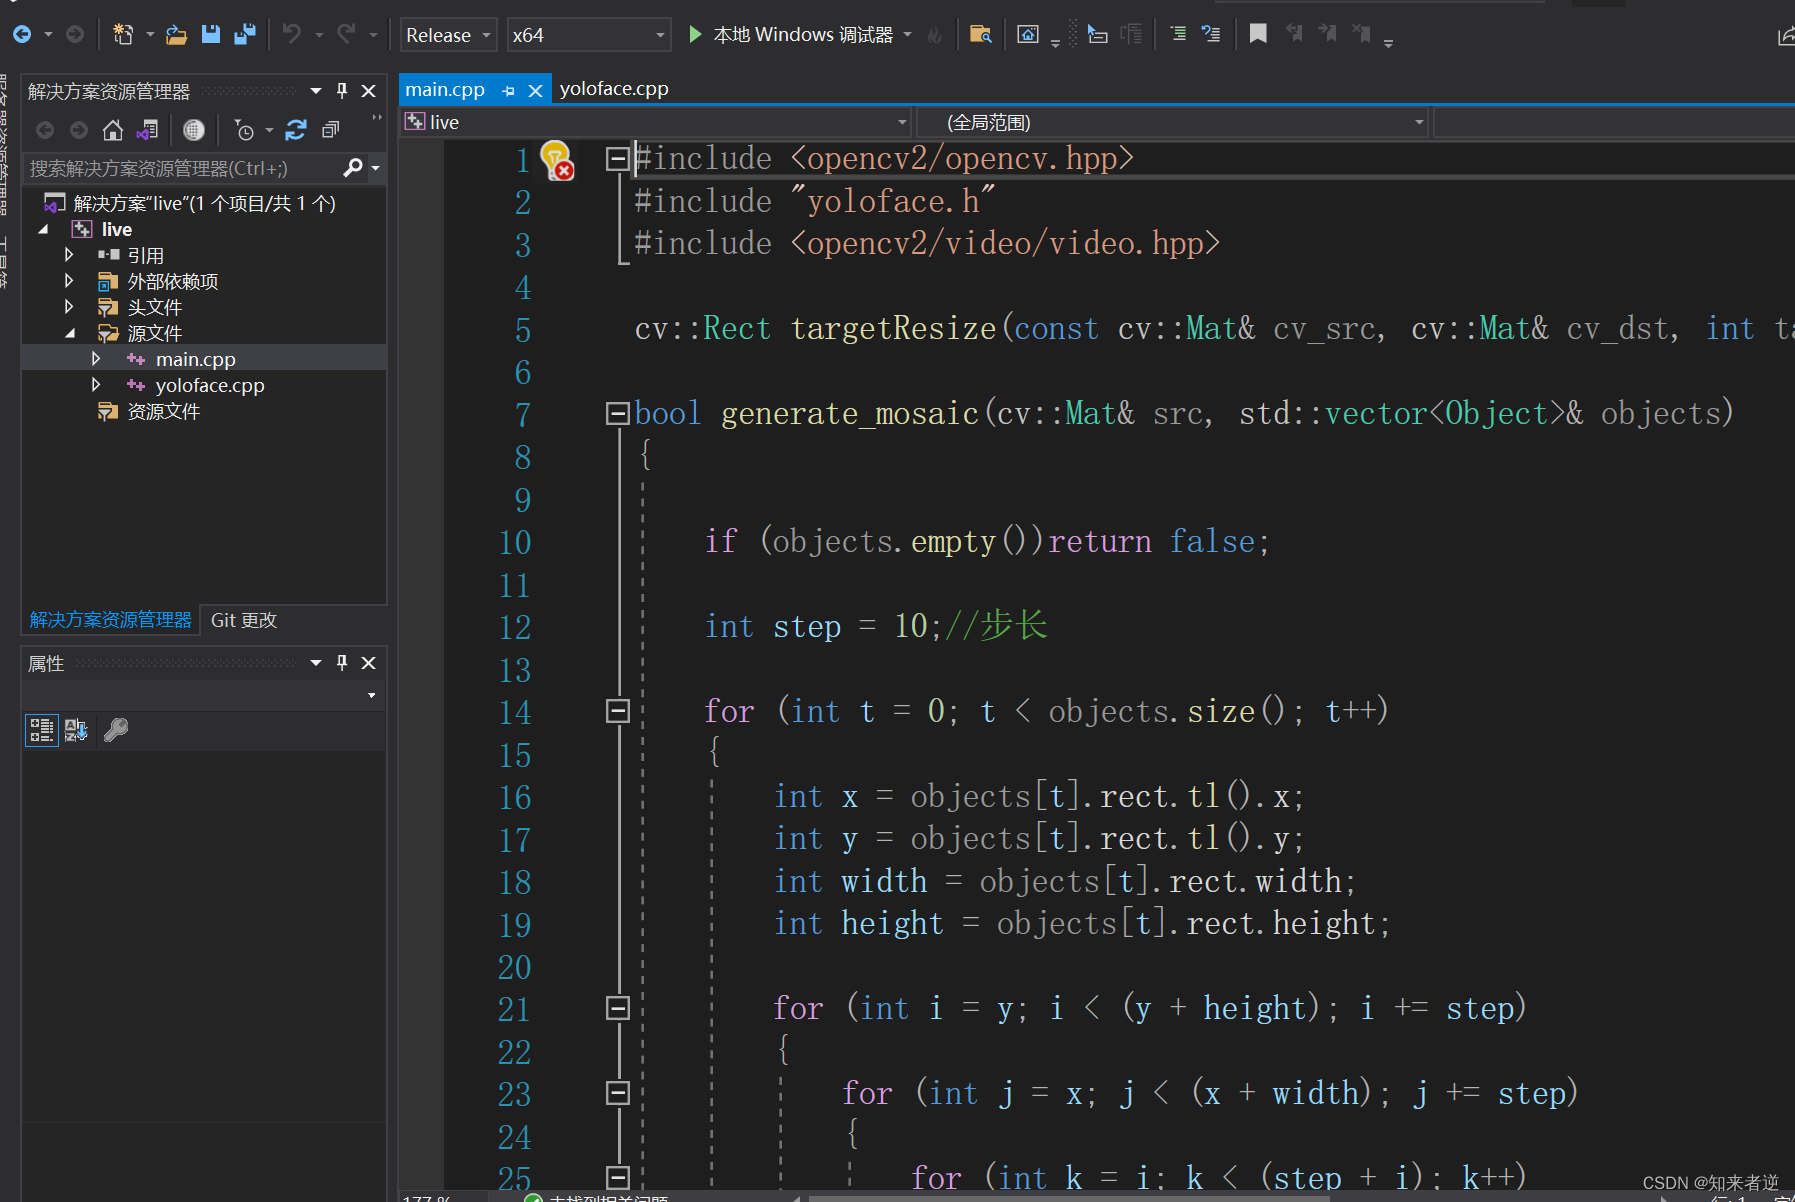Switch to 解决方案资源管理器 bottom tab
This screenshot has width=1795, height=1202.
coord(110,620)
